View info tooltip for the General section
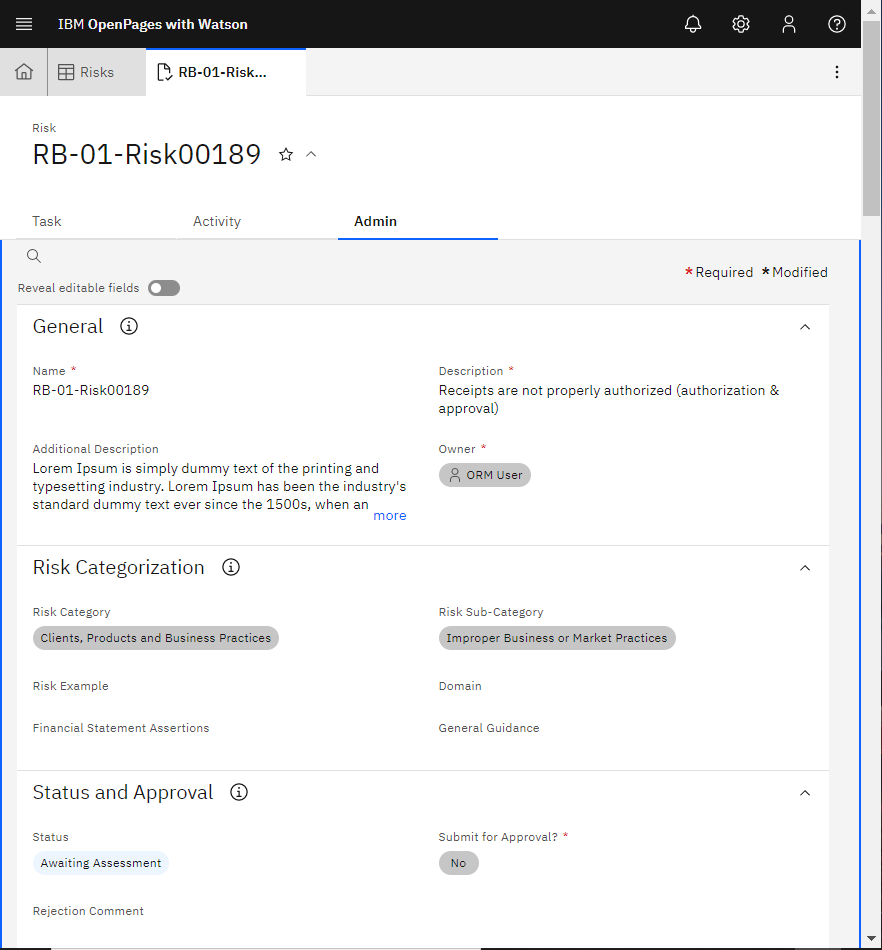This screenshot has height=950, width=882. 128,325
